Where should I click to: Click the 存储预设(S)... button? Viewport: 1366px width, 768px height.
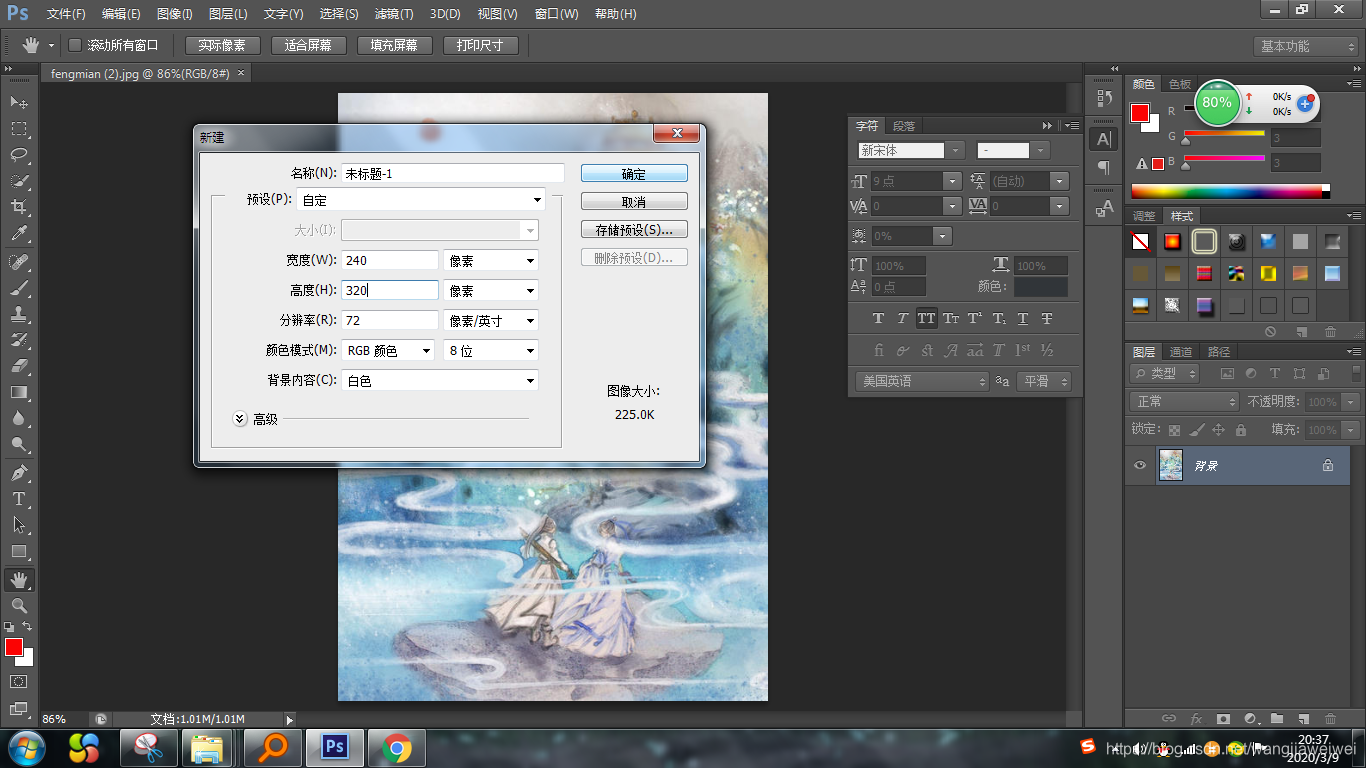click(x=634, y=230)
